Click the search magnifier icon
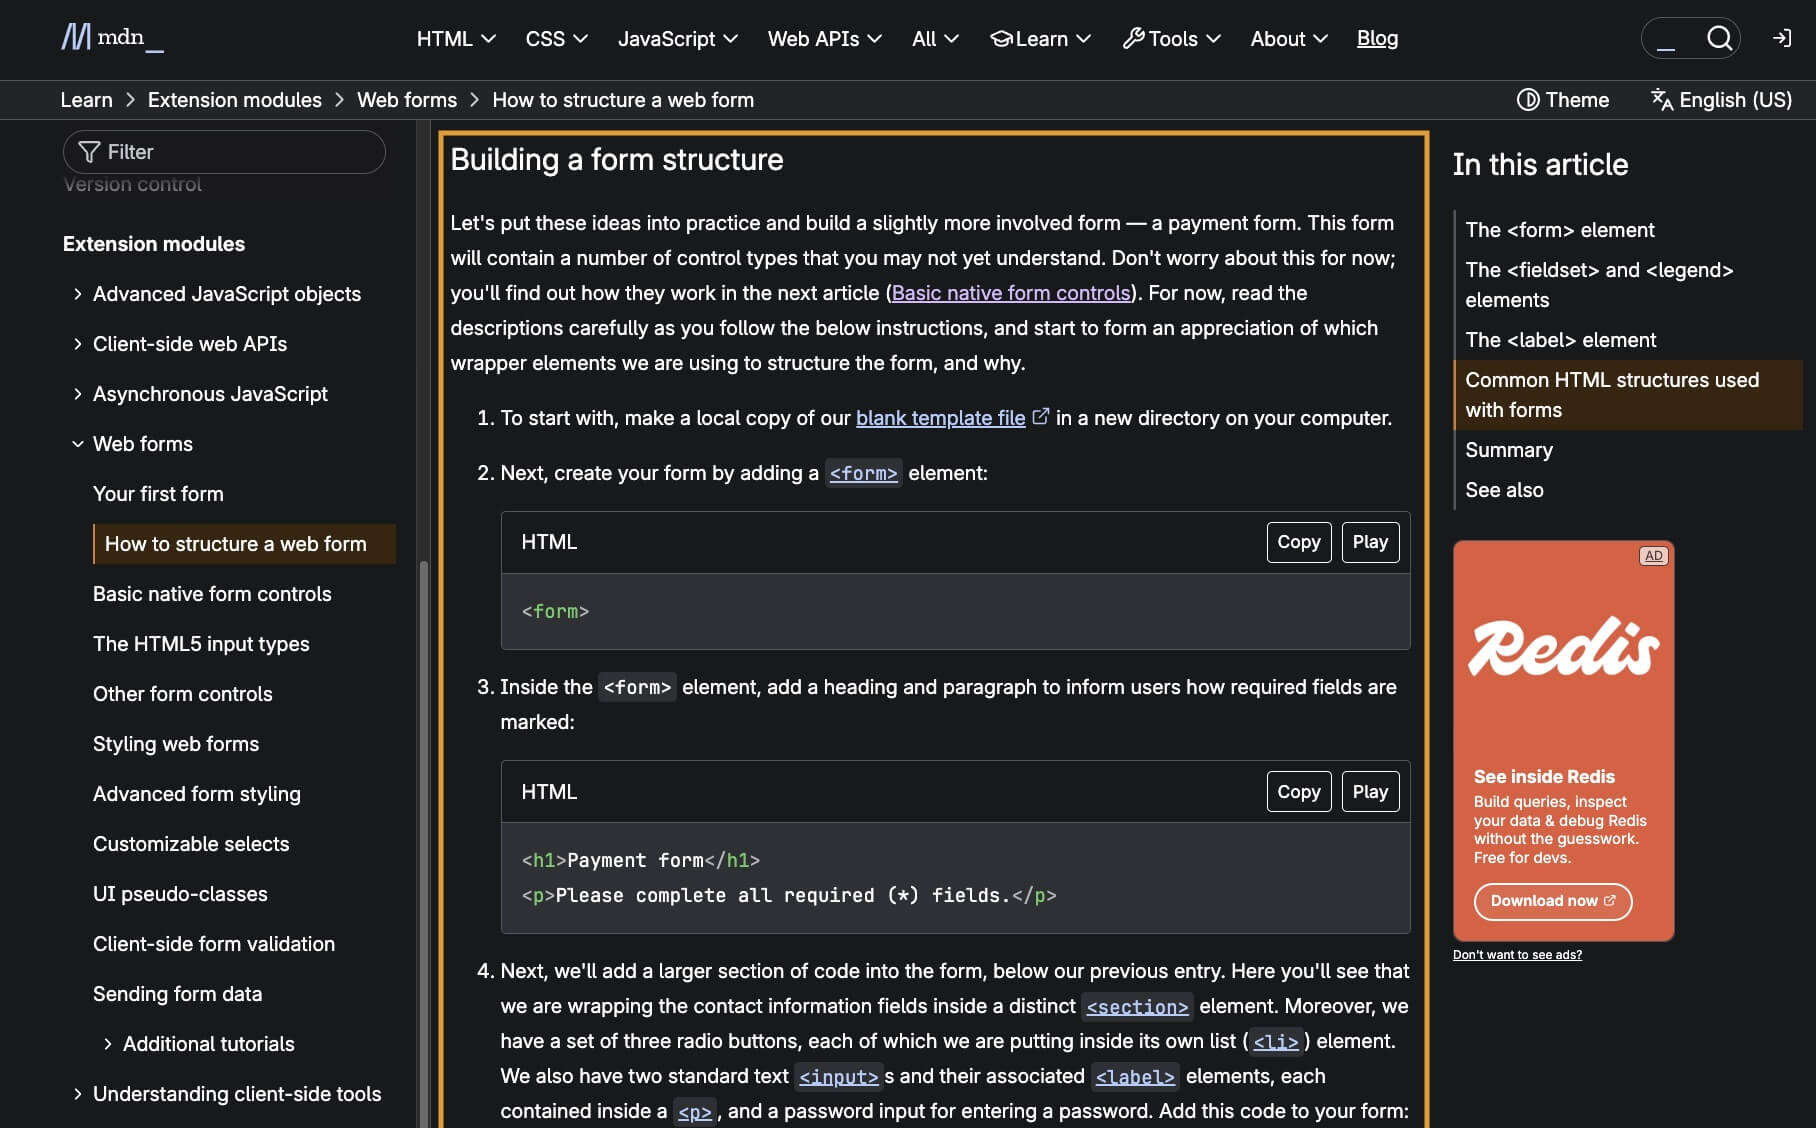 tap(1719, 38)
